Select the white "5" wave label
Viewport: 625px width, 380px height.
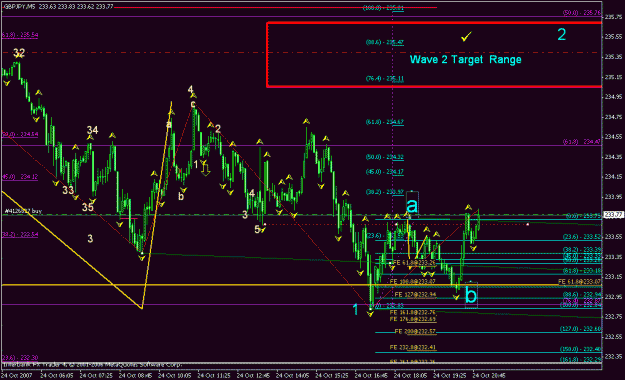[x=257, y=229]
